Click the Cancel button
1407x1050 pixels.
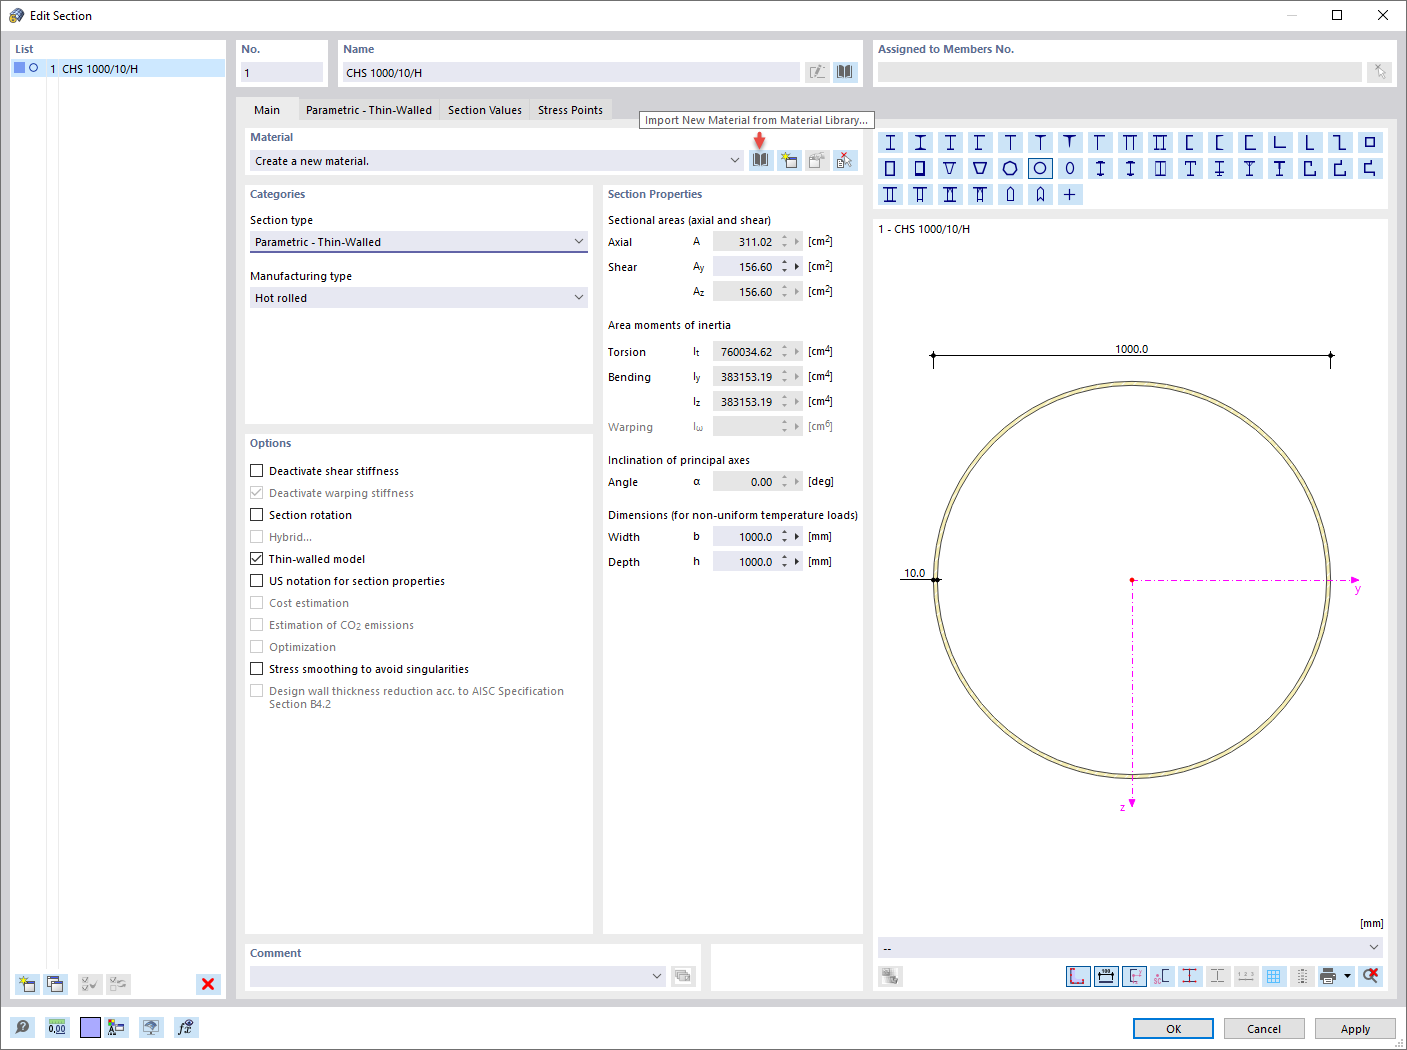[x=1263, y=1029]
